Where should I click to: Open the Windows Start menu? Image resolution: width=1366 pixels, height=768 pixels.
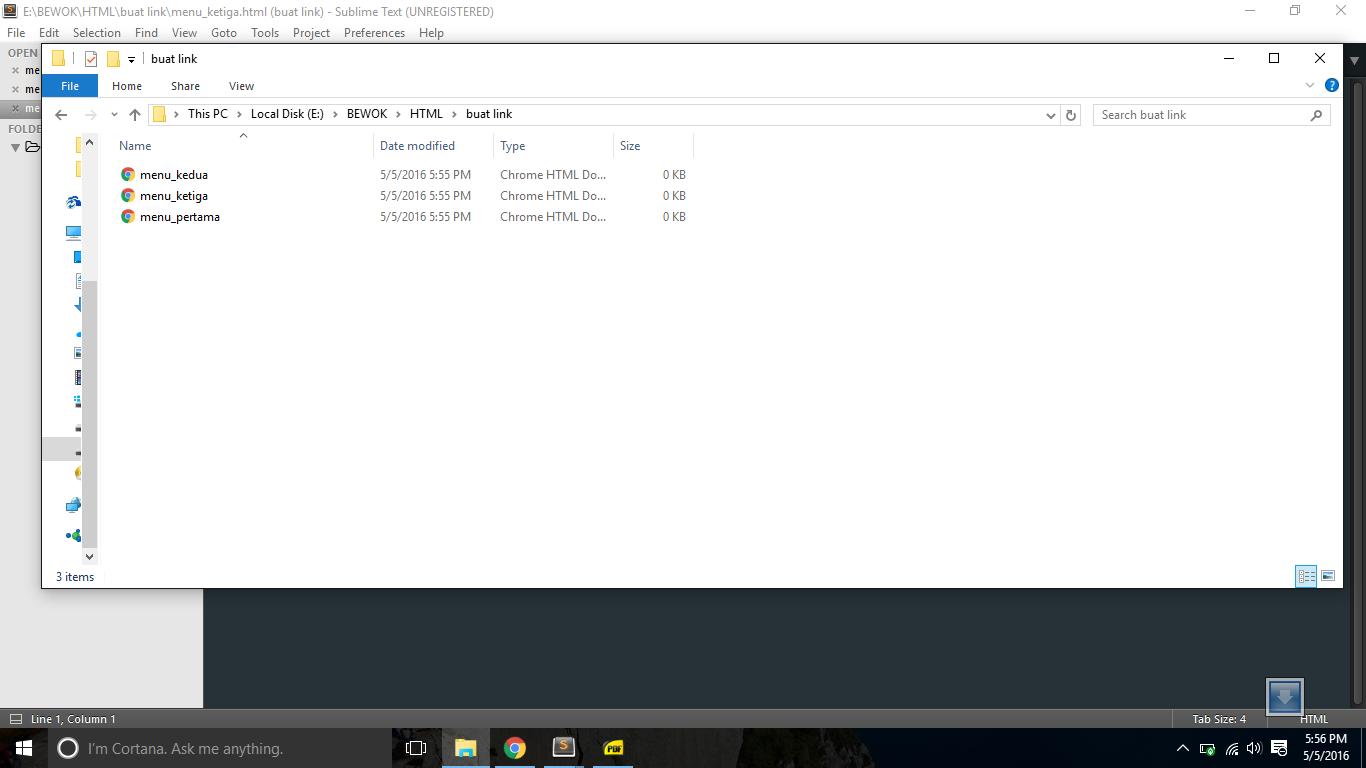[23, 748]
